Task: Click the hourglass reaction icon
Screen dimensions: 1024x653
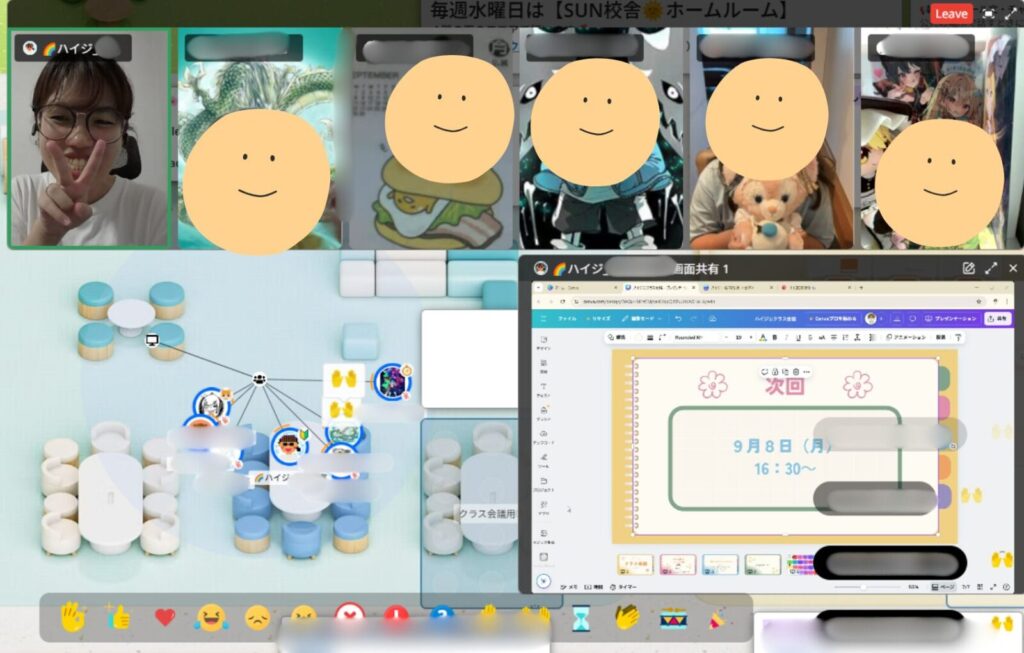Action: pyautogui.click(x=581, y=619)
